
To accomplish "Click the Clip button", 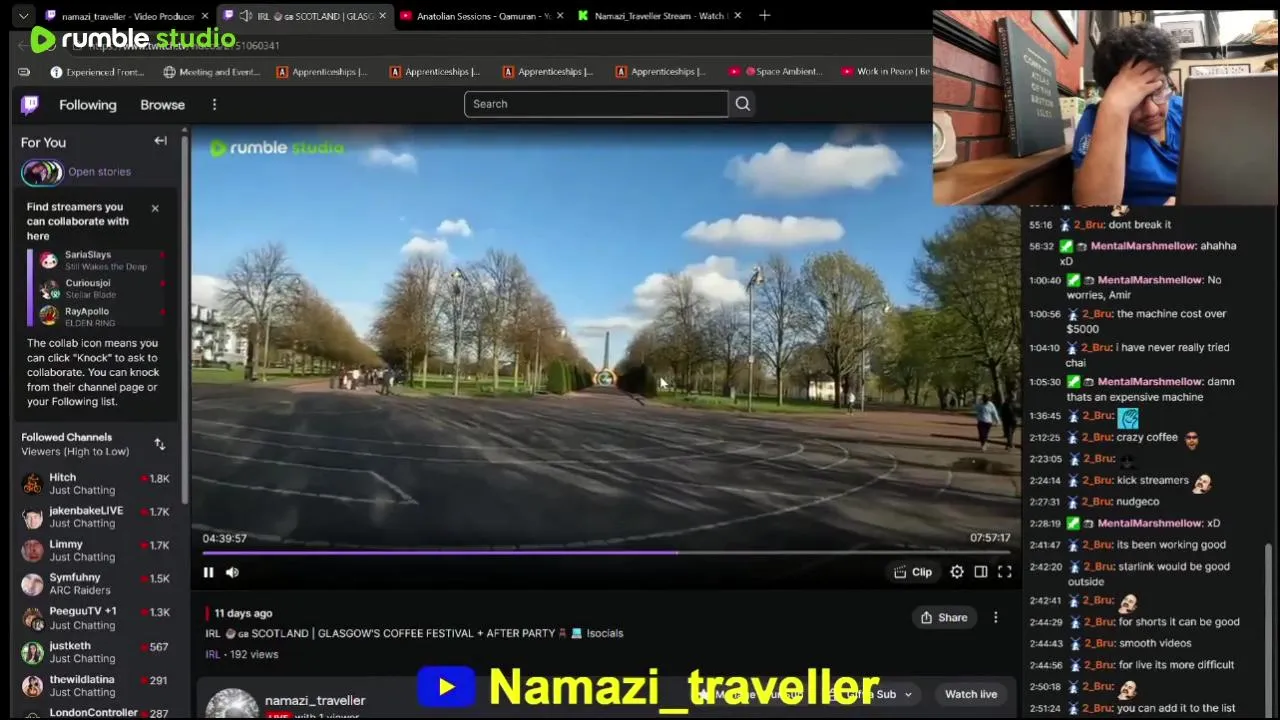I will point(912,572).
